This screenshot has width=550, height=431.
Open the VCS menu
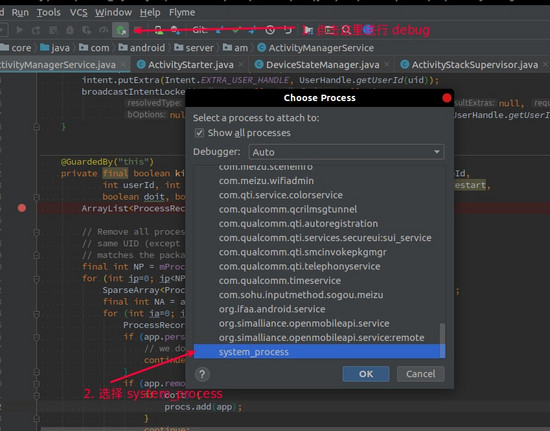point(78,13)
